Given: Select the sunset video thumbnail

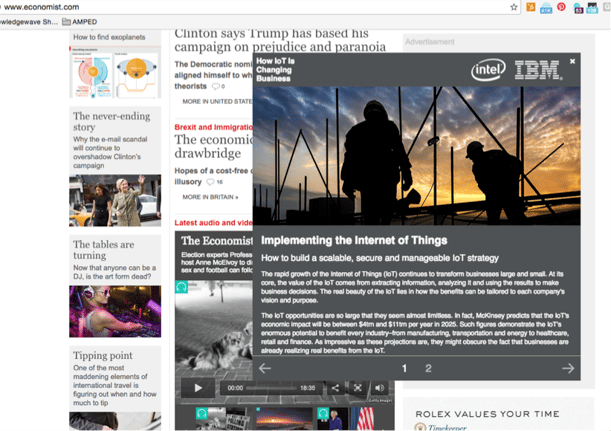Looking at the screenshot, I should [x=284, y=419].
